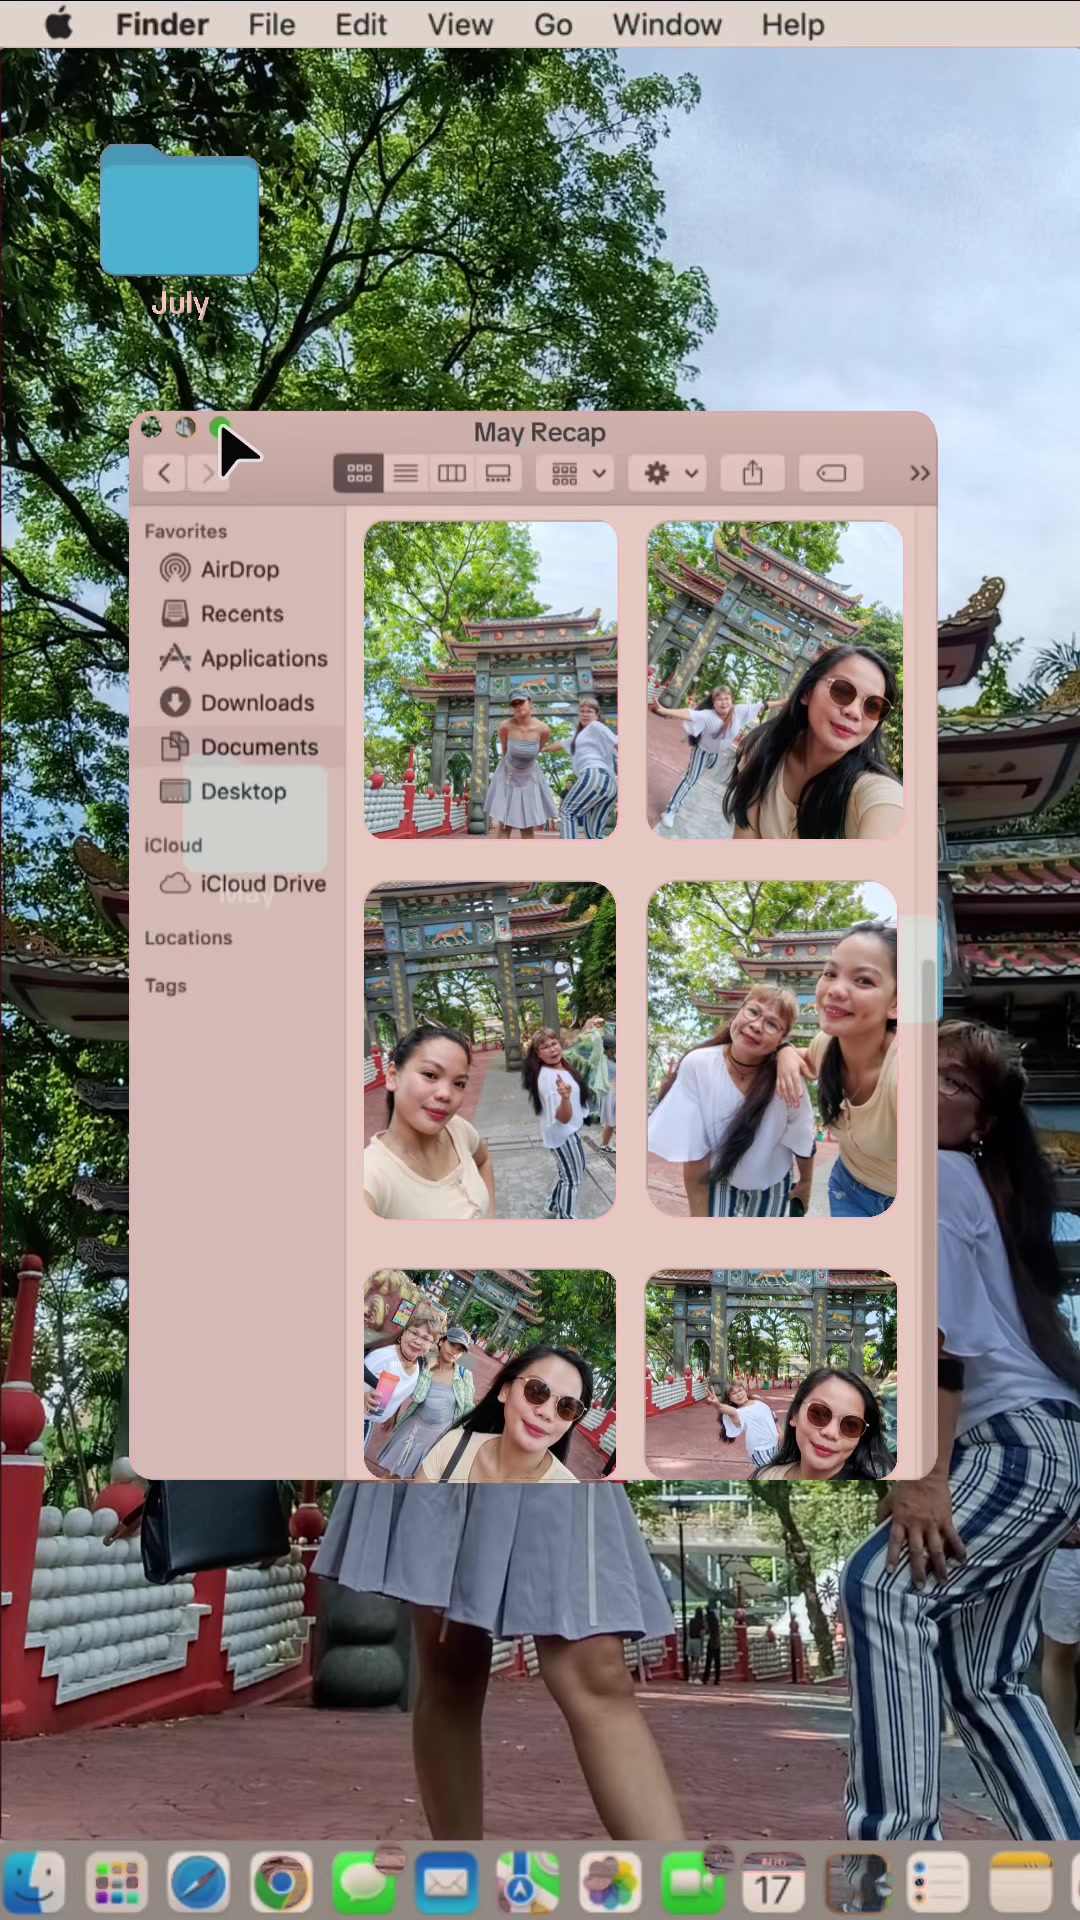Switch to list view mode
This screenshot has height=1920, width=1080.
405,473
